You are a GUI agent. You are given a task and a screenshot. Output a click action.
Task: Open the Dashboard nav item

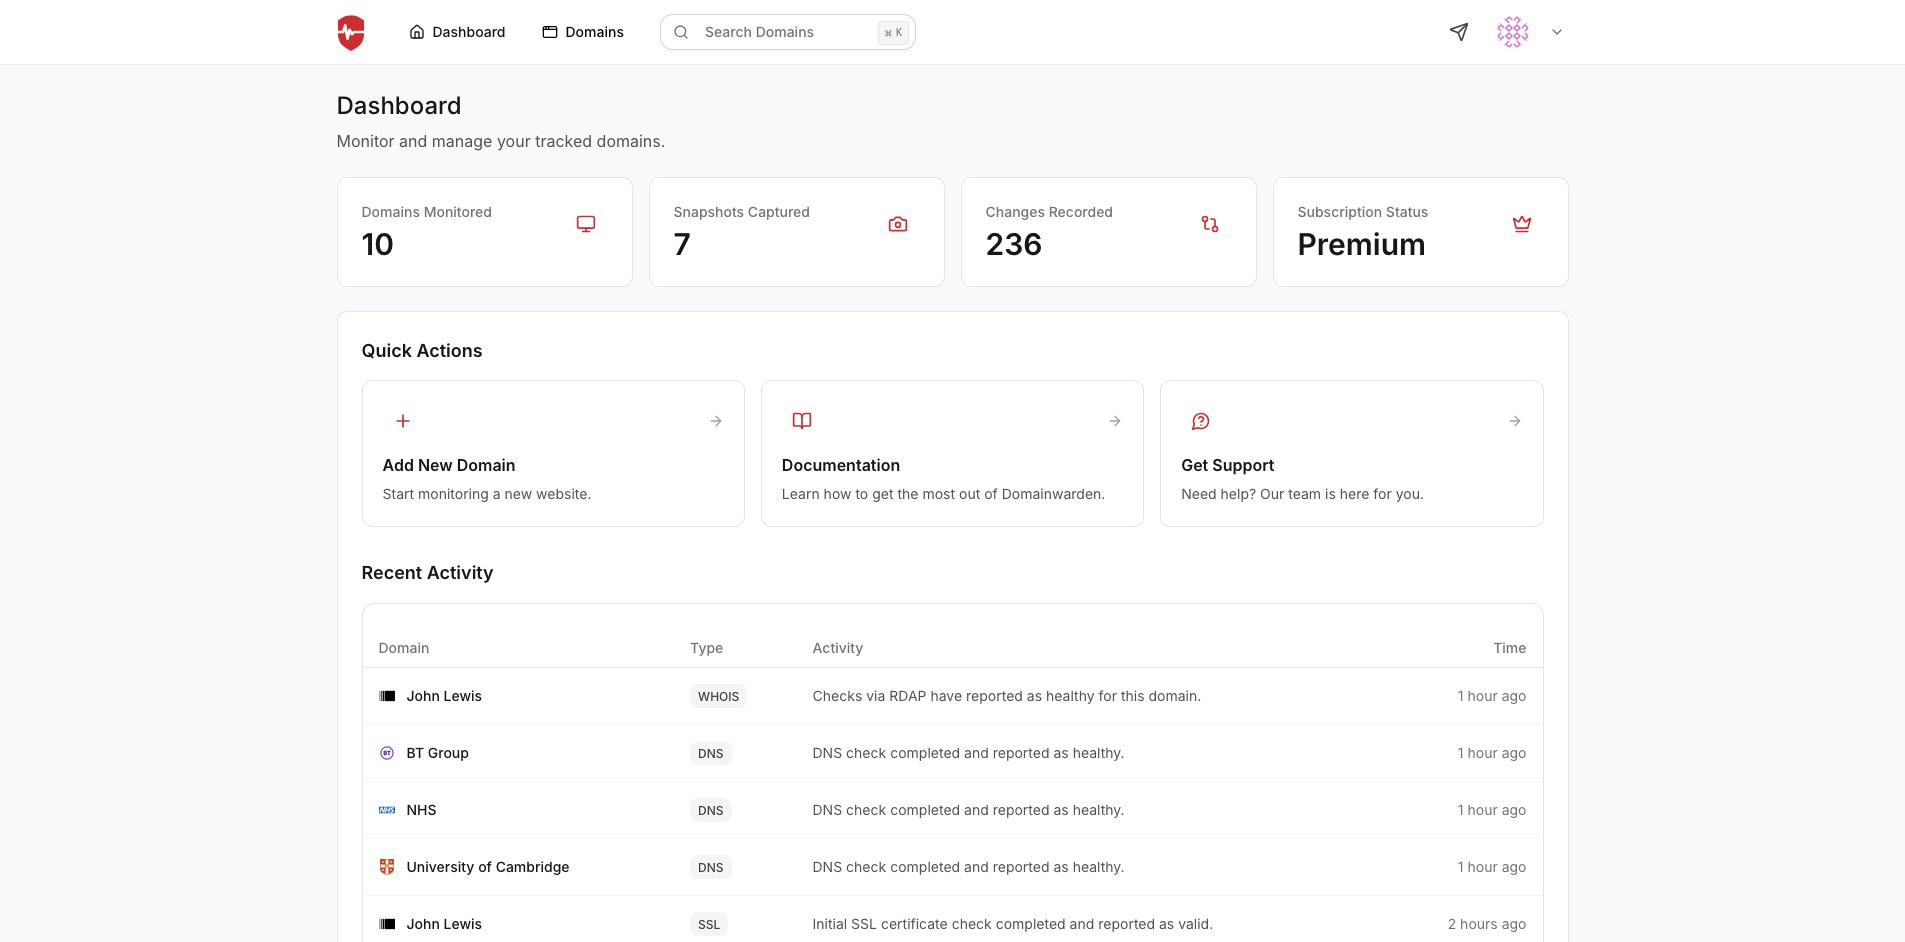coord(457,32)
